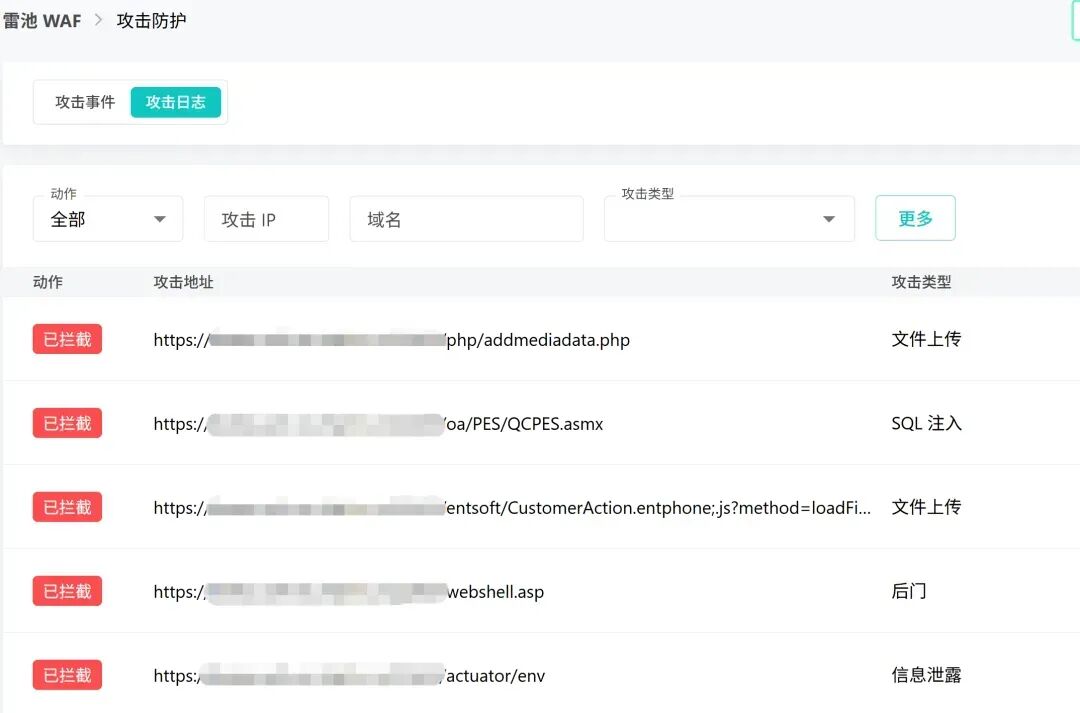This screenshot has height=713, width=1080.
Task: Open 雷池 WAF from the breadcrumb
Action: point(42,19)
